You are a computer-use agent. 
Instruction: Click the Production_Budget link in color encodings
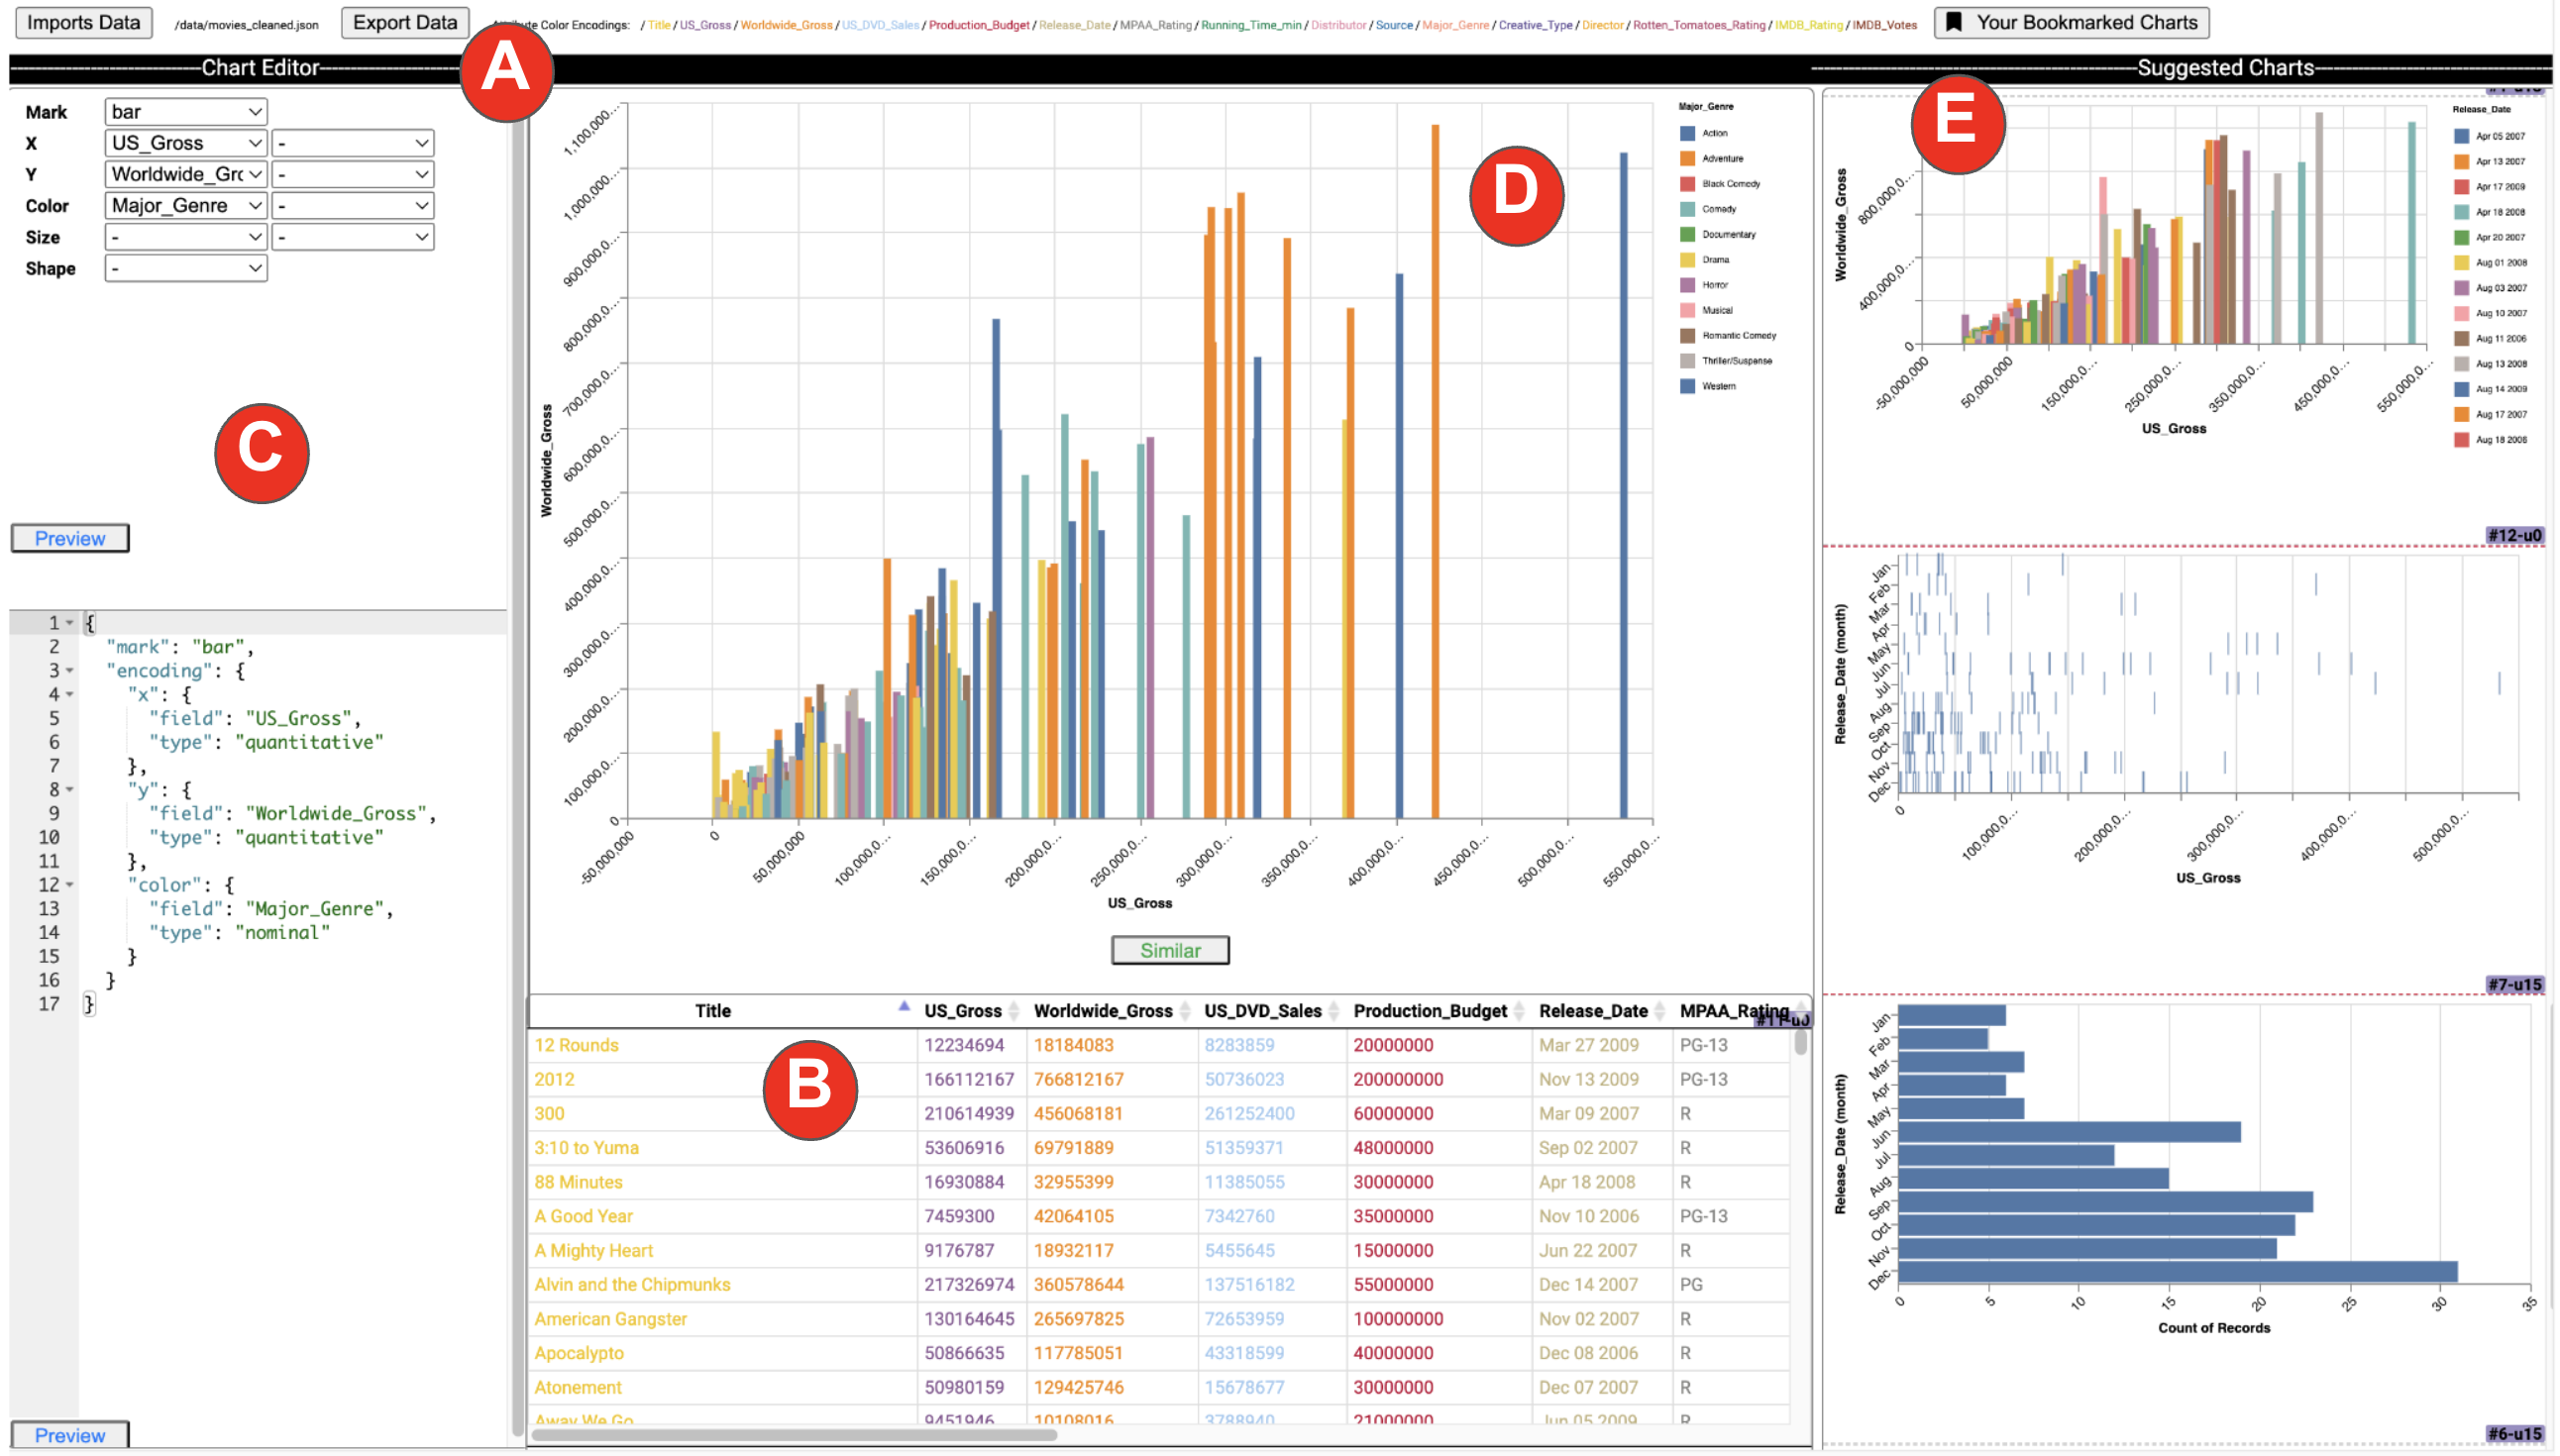pos(978,25)
